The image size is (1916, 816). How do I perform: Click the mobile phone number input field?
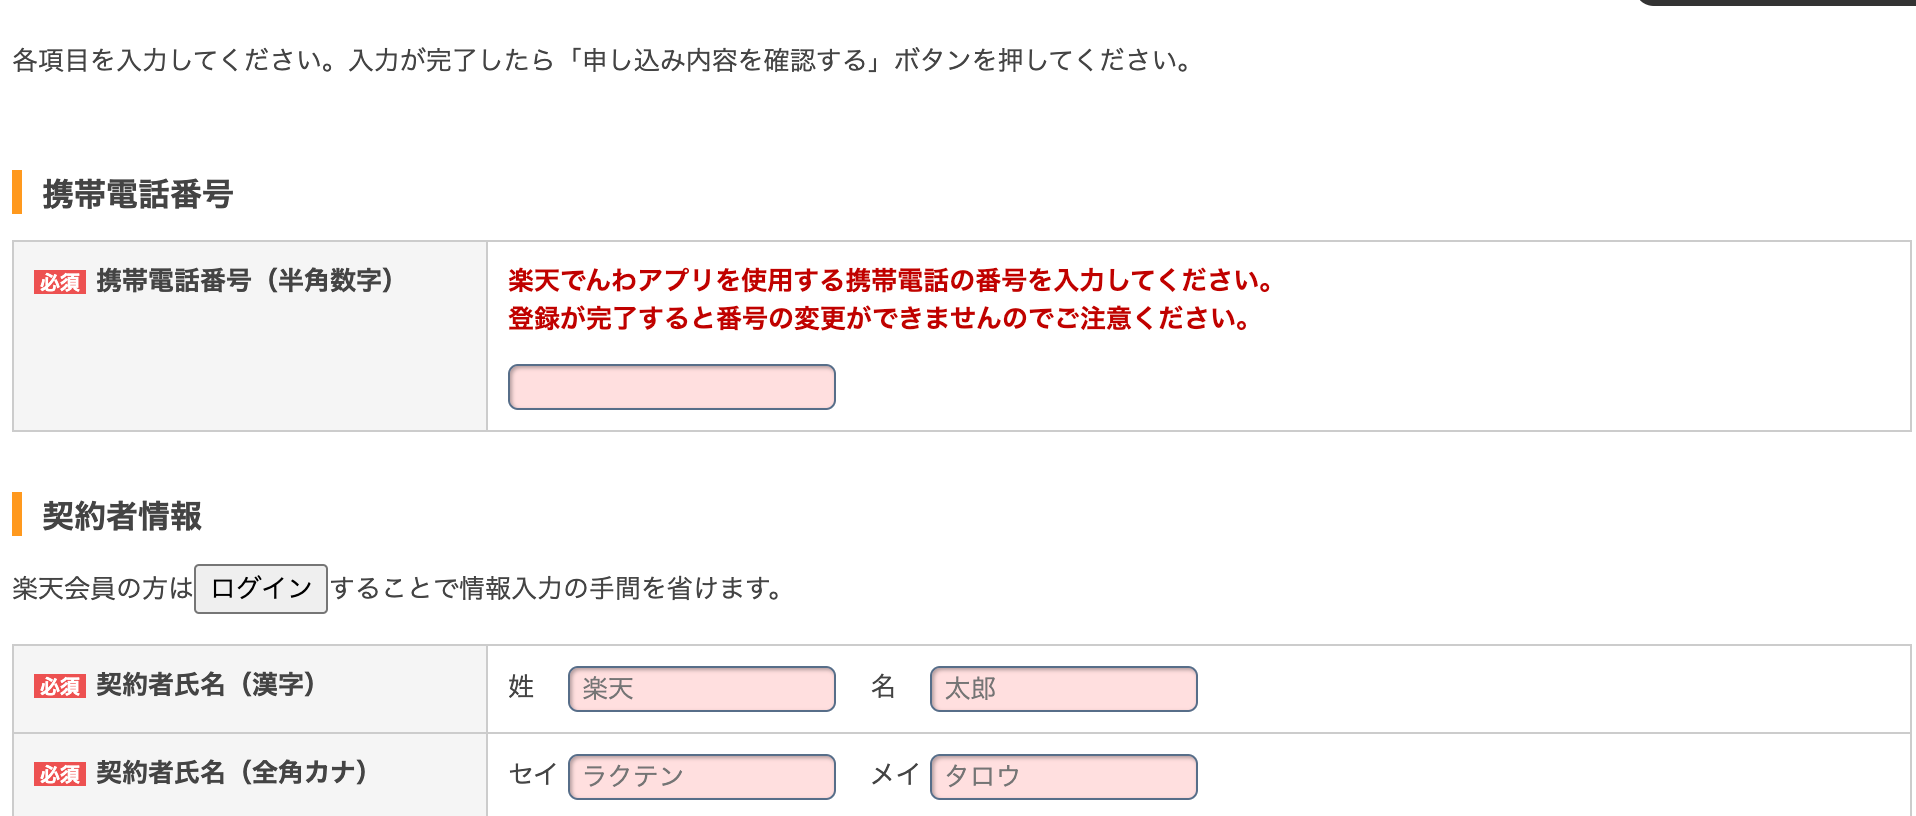click(x=671, y=387)
